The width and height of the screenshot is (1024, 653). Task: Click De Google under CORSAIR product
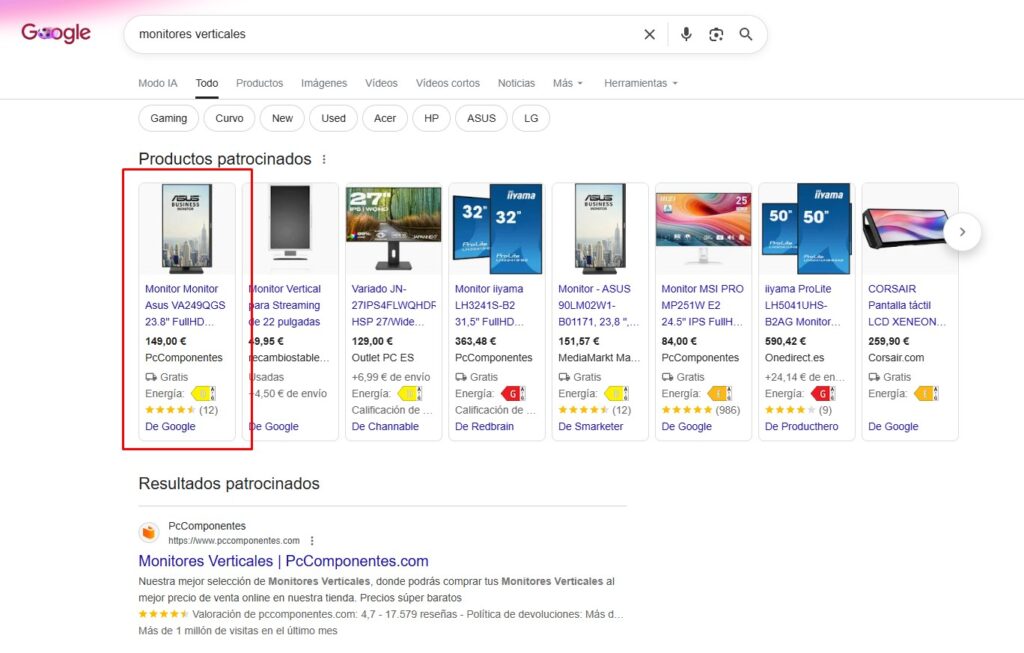coord(893,426)
